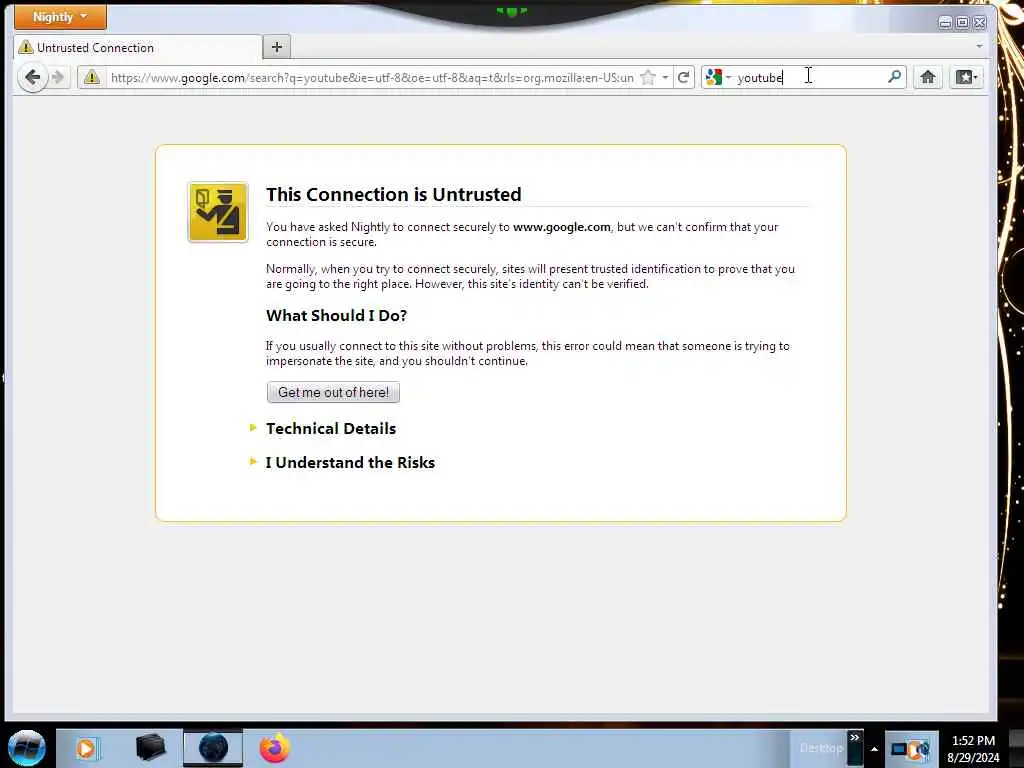The image size is (1024, 768).
Task: Go forward with the forward arrow button
Action: pyautogui.click(x=59, y=78)
